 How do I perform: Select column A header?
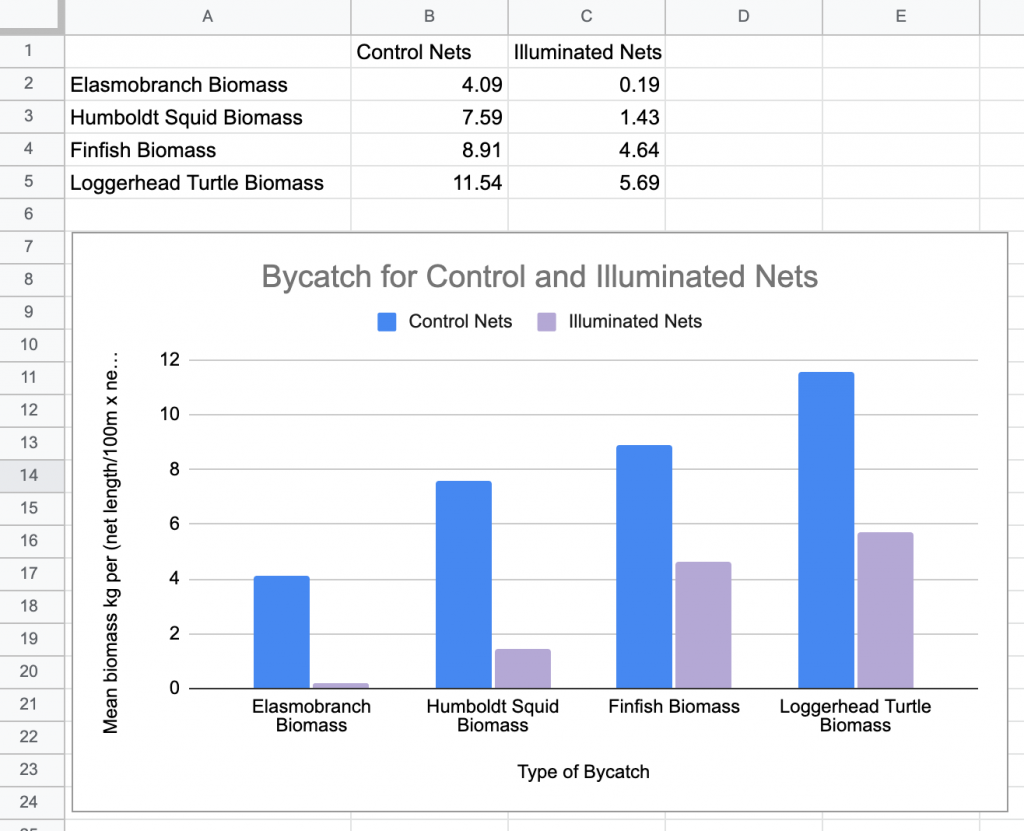pos(207,16)
